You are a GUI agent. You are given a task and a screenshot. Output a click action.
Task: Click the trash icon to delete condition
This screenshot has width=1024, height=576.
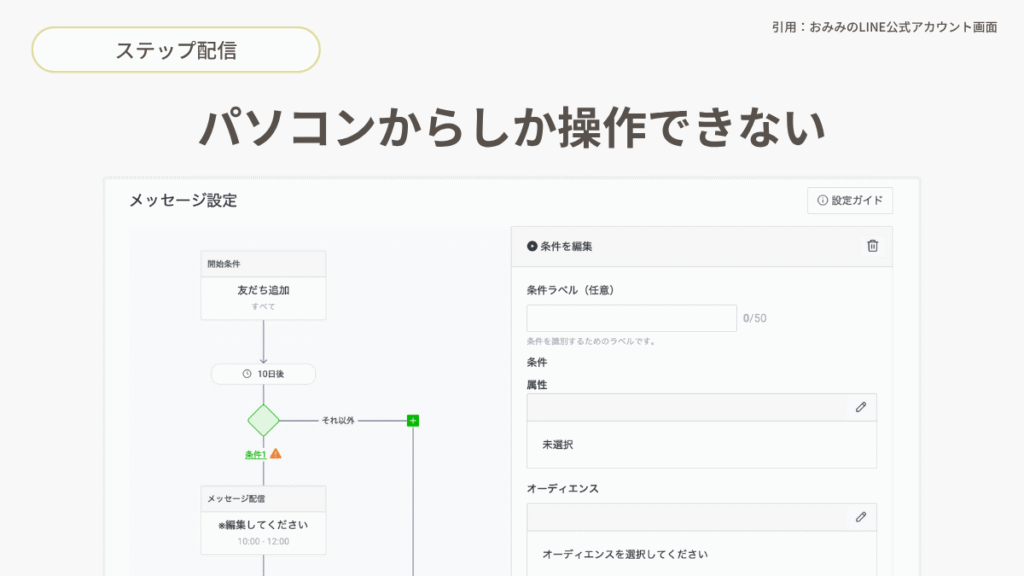pos(872,246)
